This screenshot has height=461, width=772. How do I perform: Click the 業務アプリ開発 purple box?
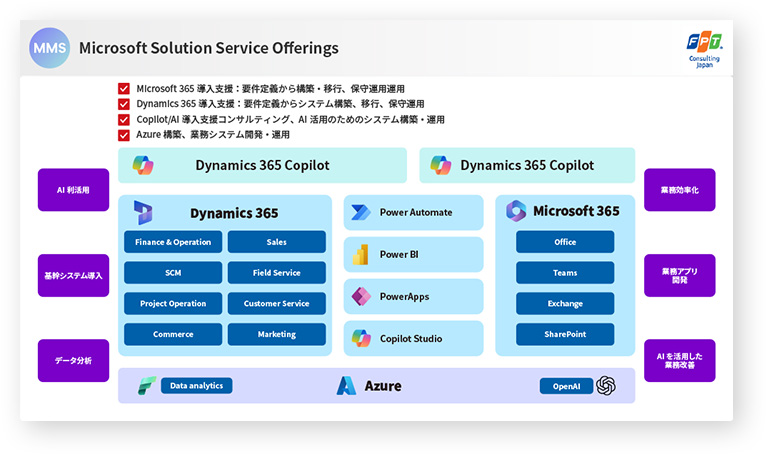[679, 275]
